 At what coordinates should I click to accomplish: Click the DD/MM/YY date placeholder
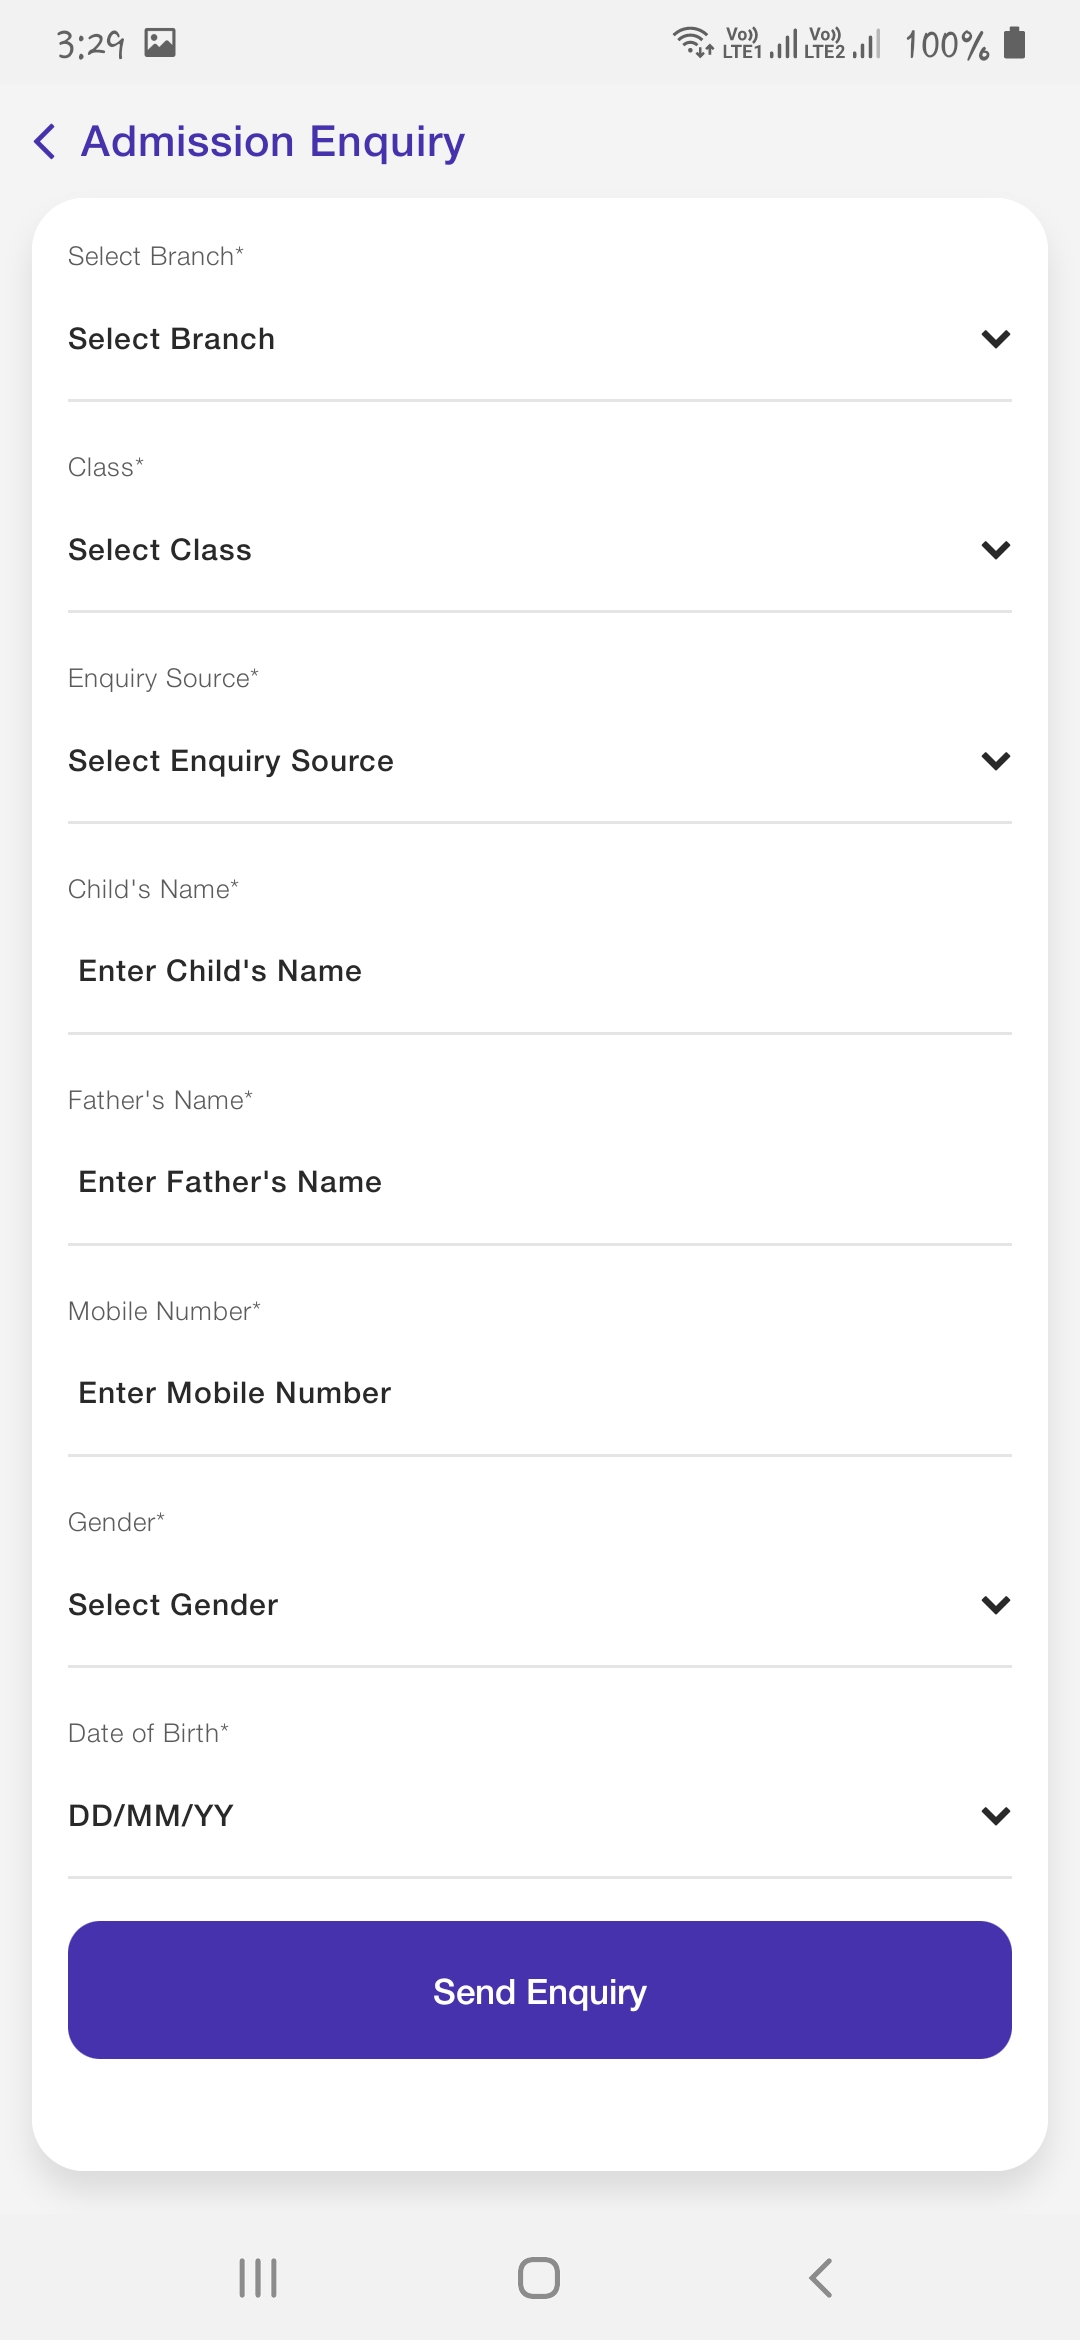pyautogui.click(x=151, y=1816)
